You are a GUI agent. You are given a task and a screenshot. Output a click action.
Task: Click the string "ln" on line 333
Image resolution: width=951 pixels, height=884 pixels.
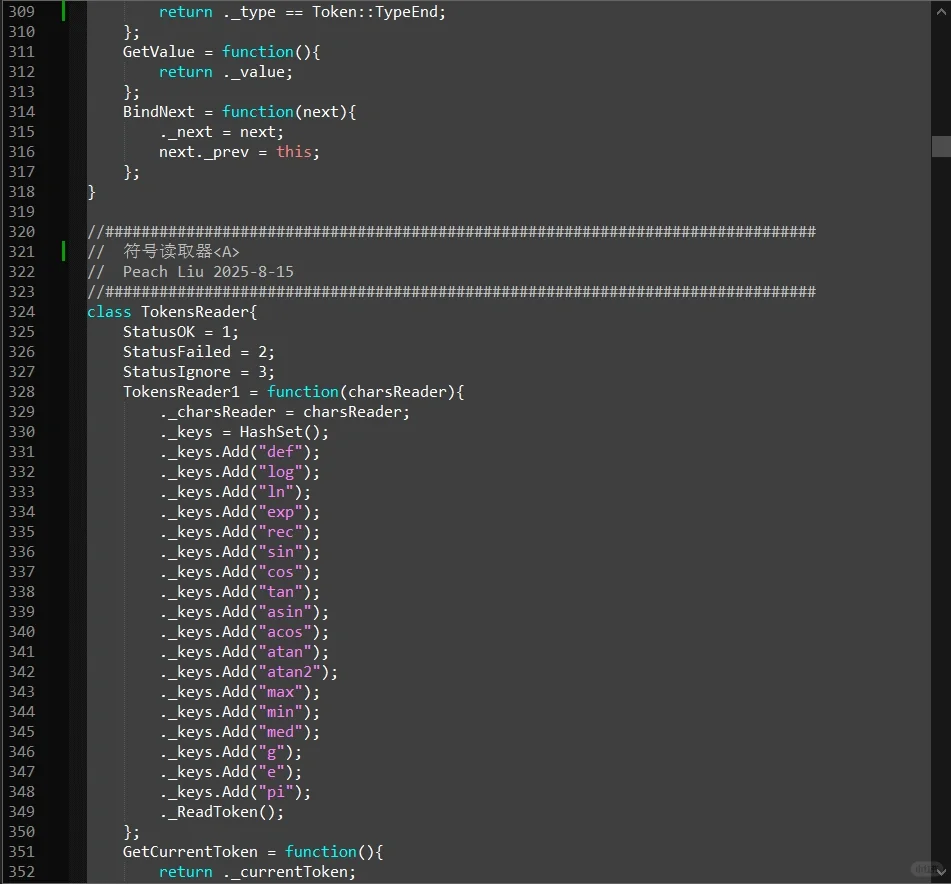(x=276, y=492)
